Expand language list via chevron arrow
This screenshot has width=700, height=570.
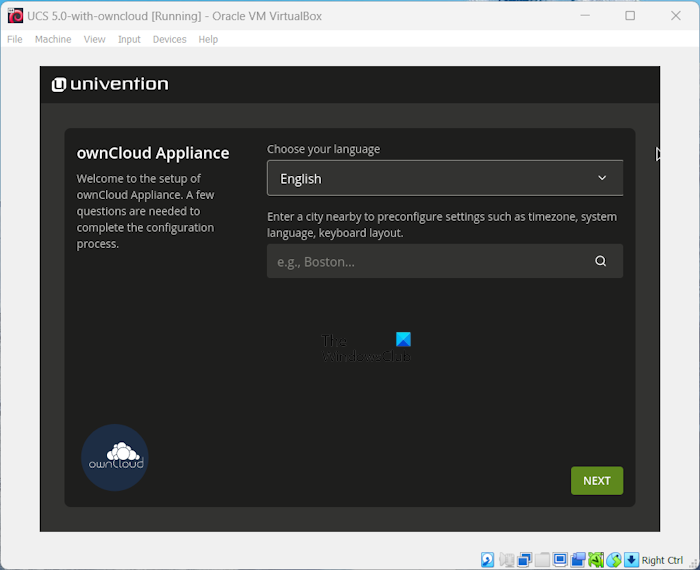602,178
